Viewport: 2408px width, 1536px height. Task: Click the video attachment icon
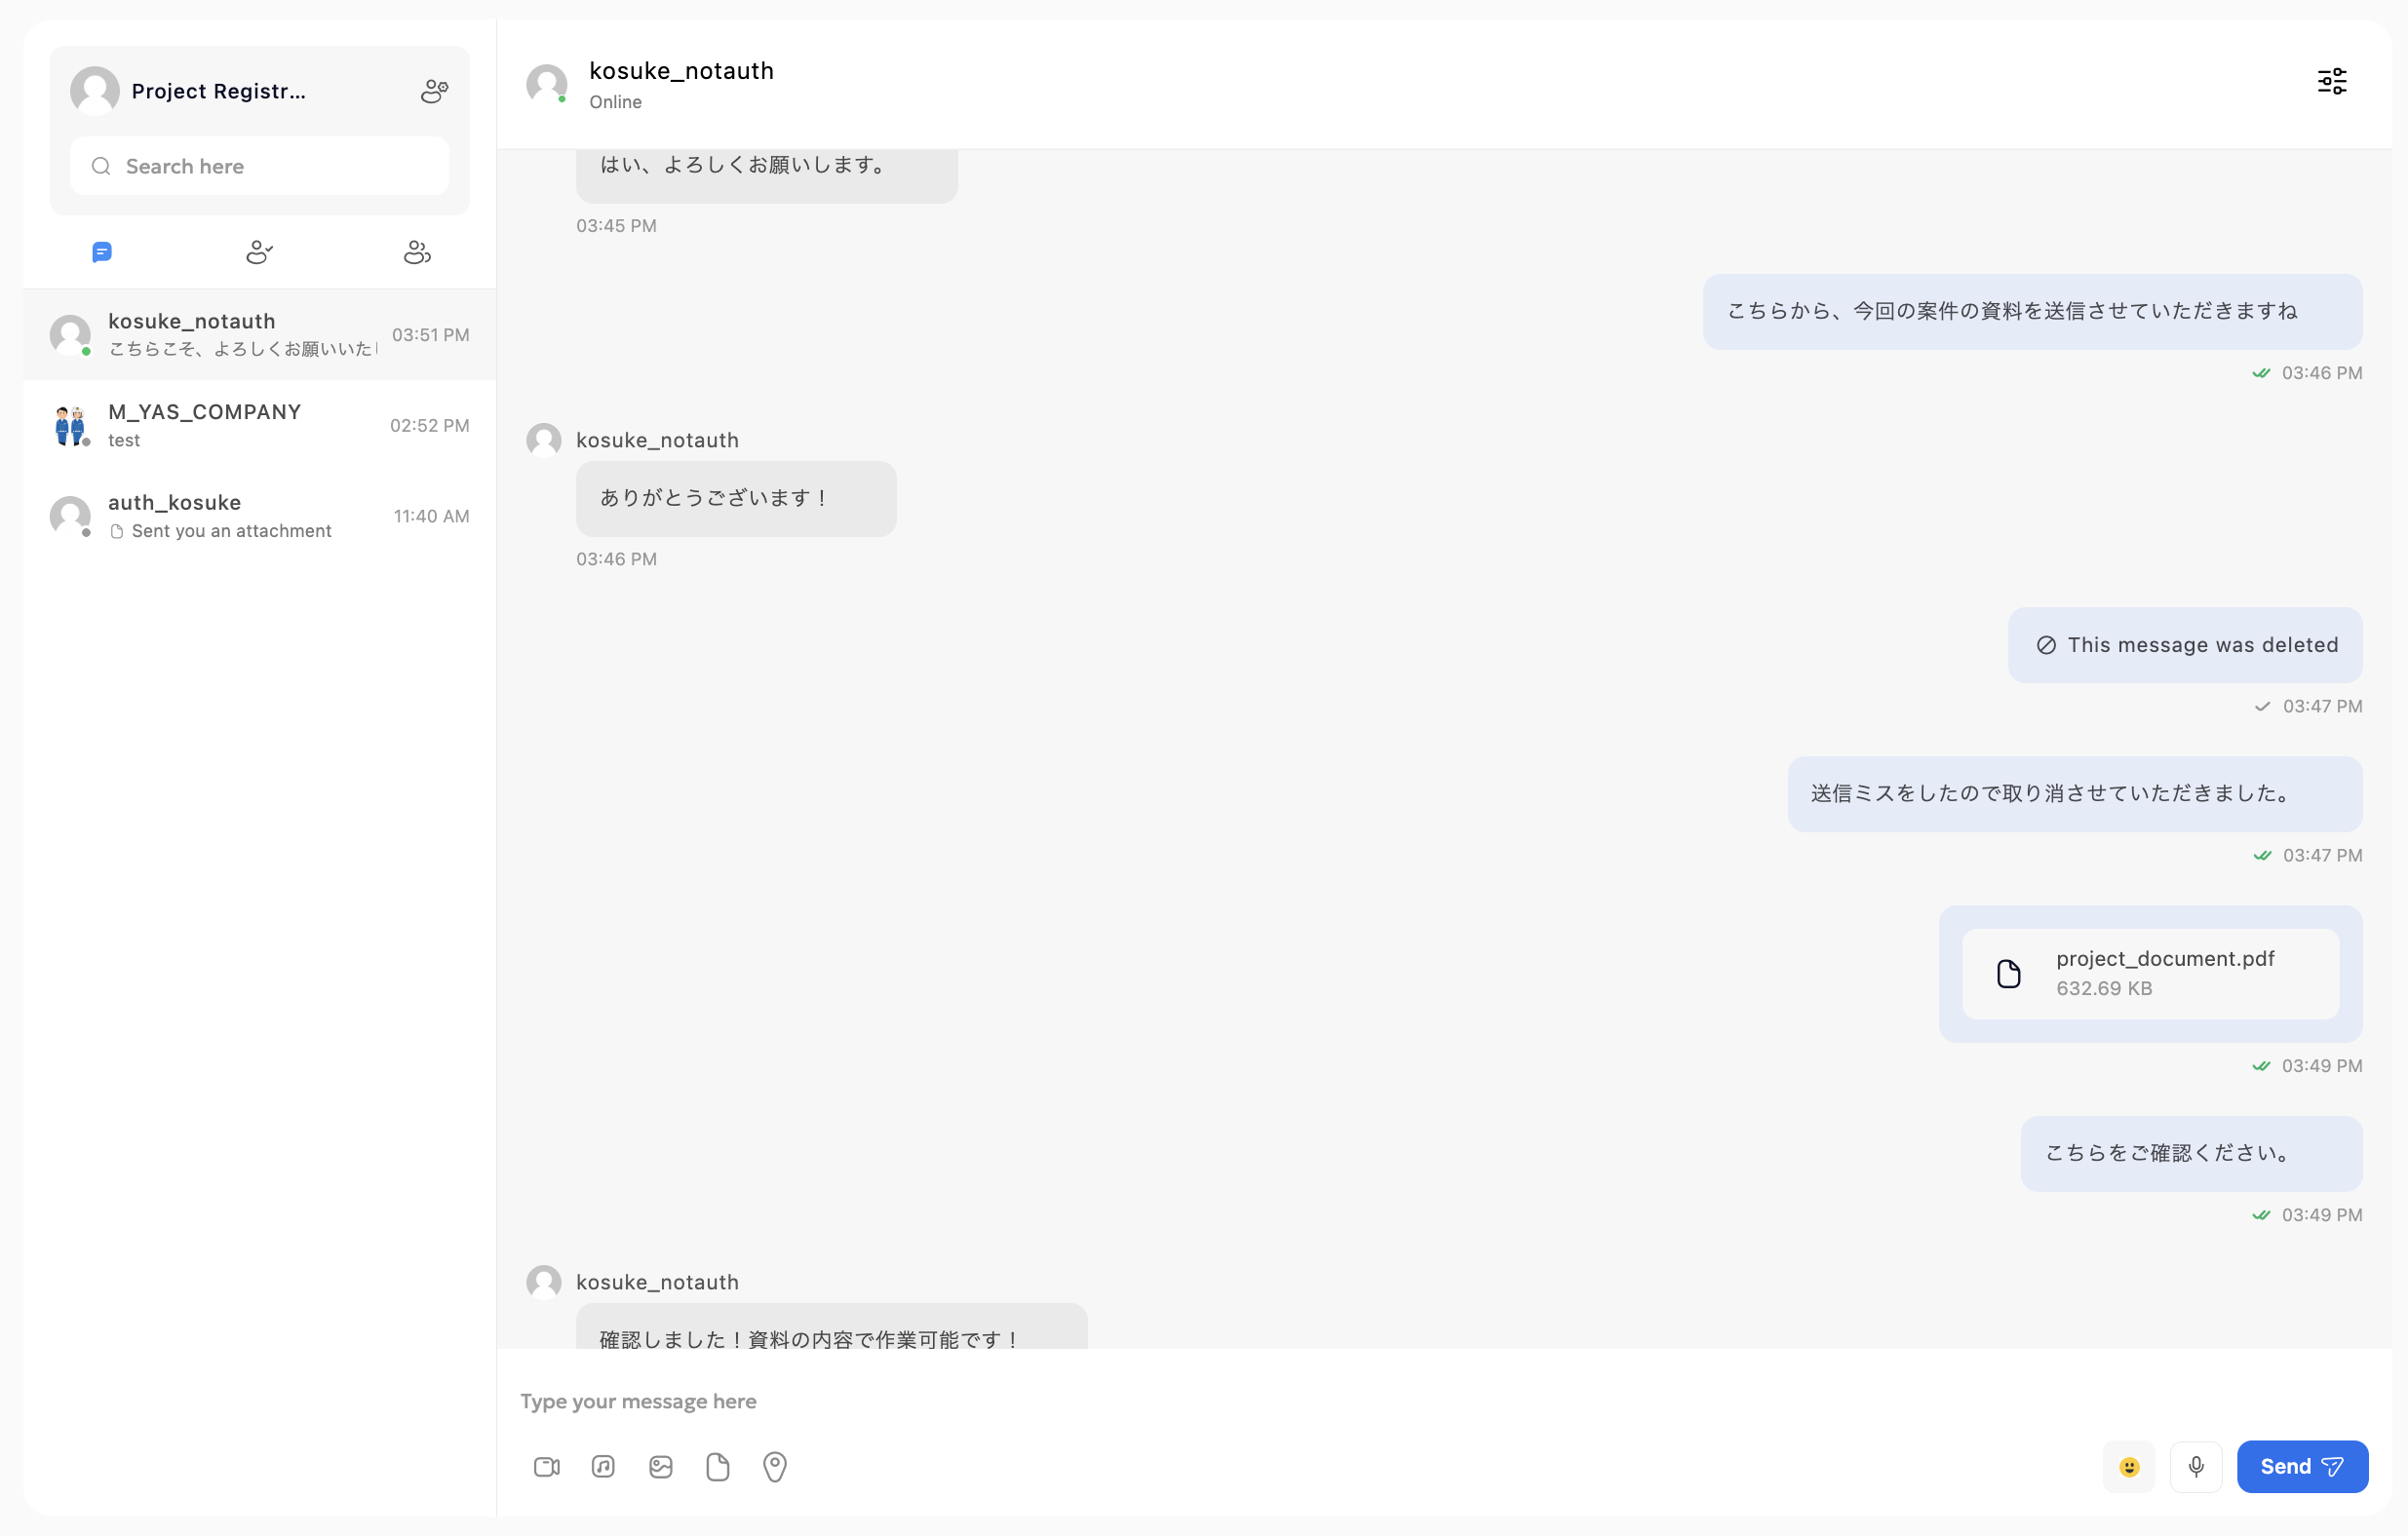[546, 1466]
